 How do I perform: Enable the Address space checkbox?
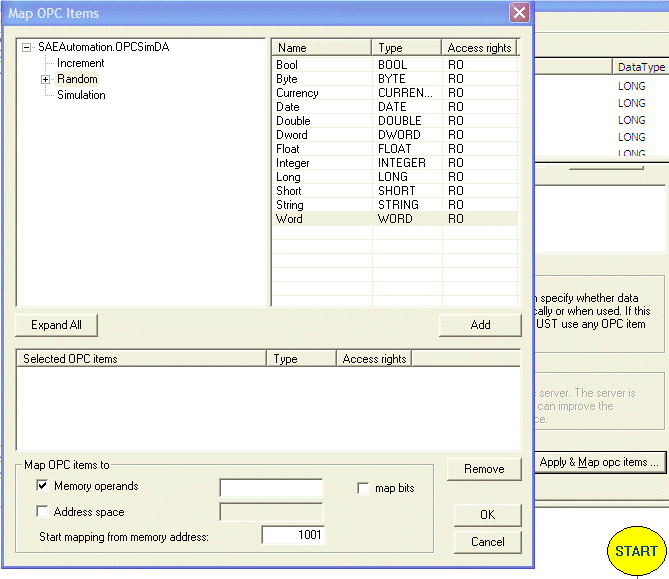pos(42,511)
